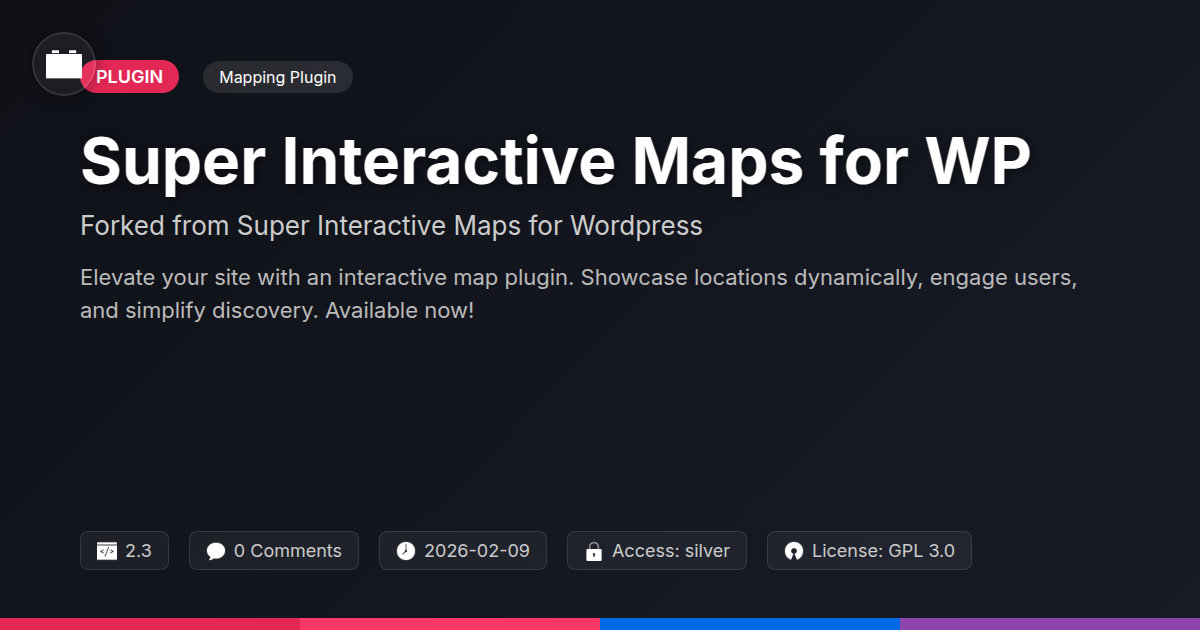This screenshot has height=630, width=1200.
Task: Click the code version icon next to 2.3
Action: (x=107, y=551)
